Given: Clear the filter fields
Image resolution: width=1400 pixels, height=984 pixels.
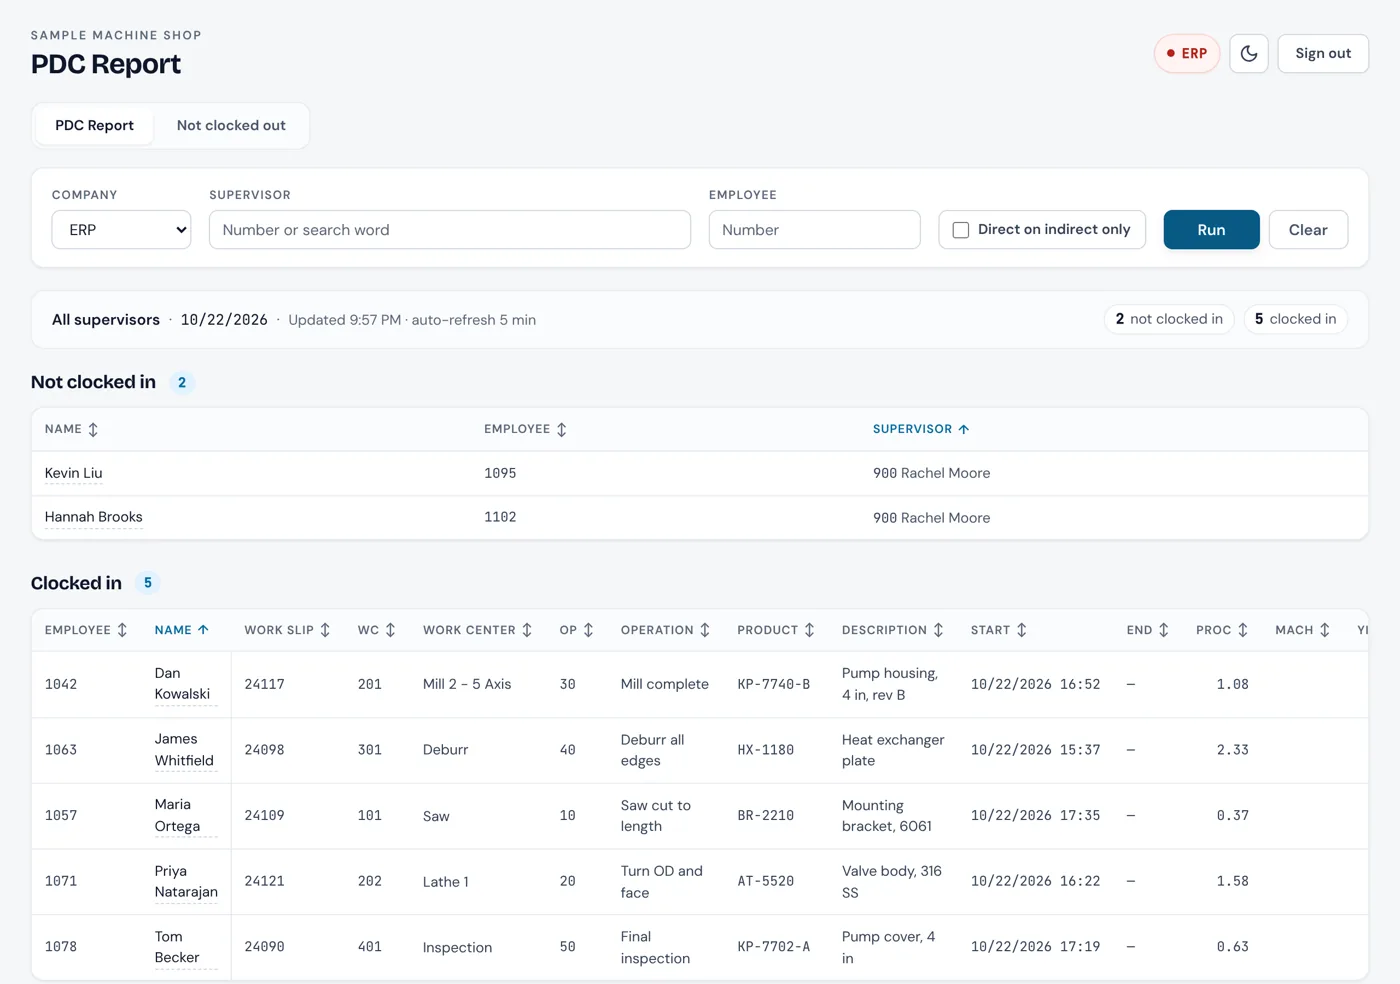Looking at the screenshot, I should [x=1308, y=230].
